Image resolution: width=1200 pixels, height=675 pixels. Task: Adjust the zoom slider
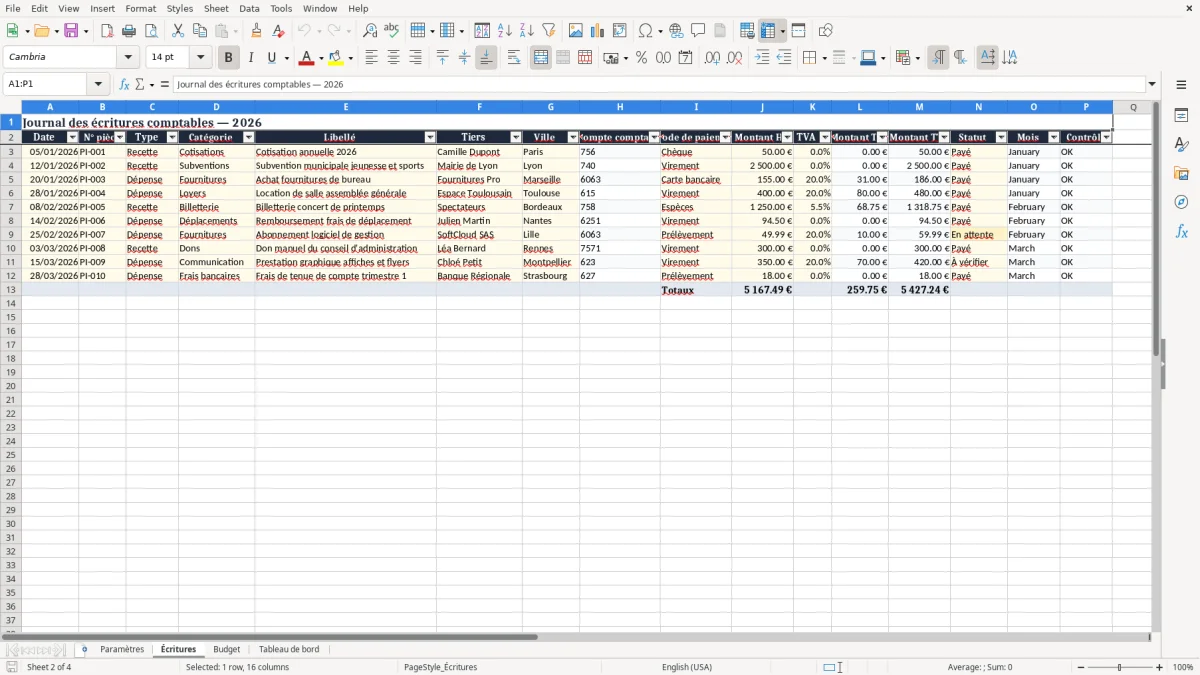click(1119, 667)
